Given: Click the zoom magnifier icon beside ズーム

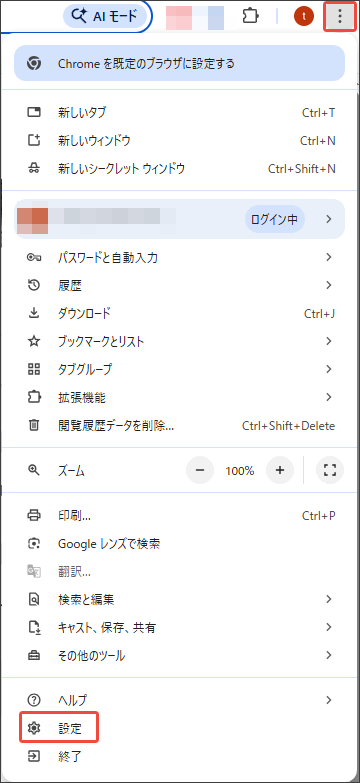Looking at the screenshot, I should pos(33,470).
